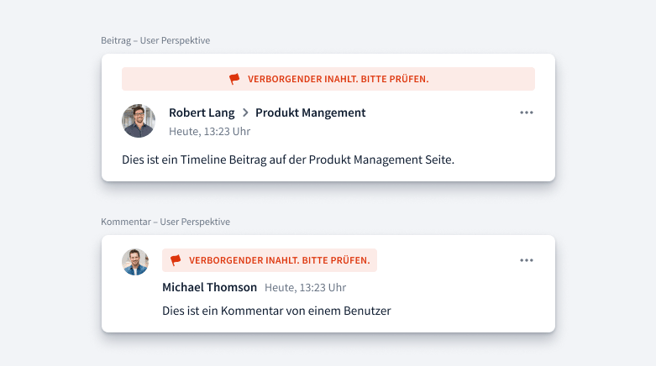Click 'VERBORGENDER INHALT' text in the post banner
The image size is (656, 366).
click(x=302, y=79)
